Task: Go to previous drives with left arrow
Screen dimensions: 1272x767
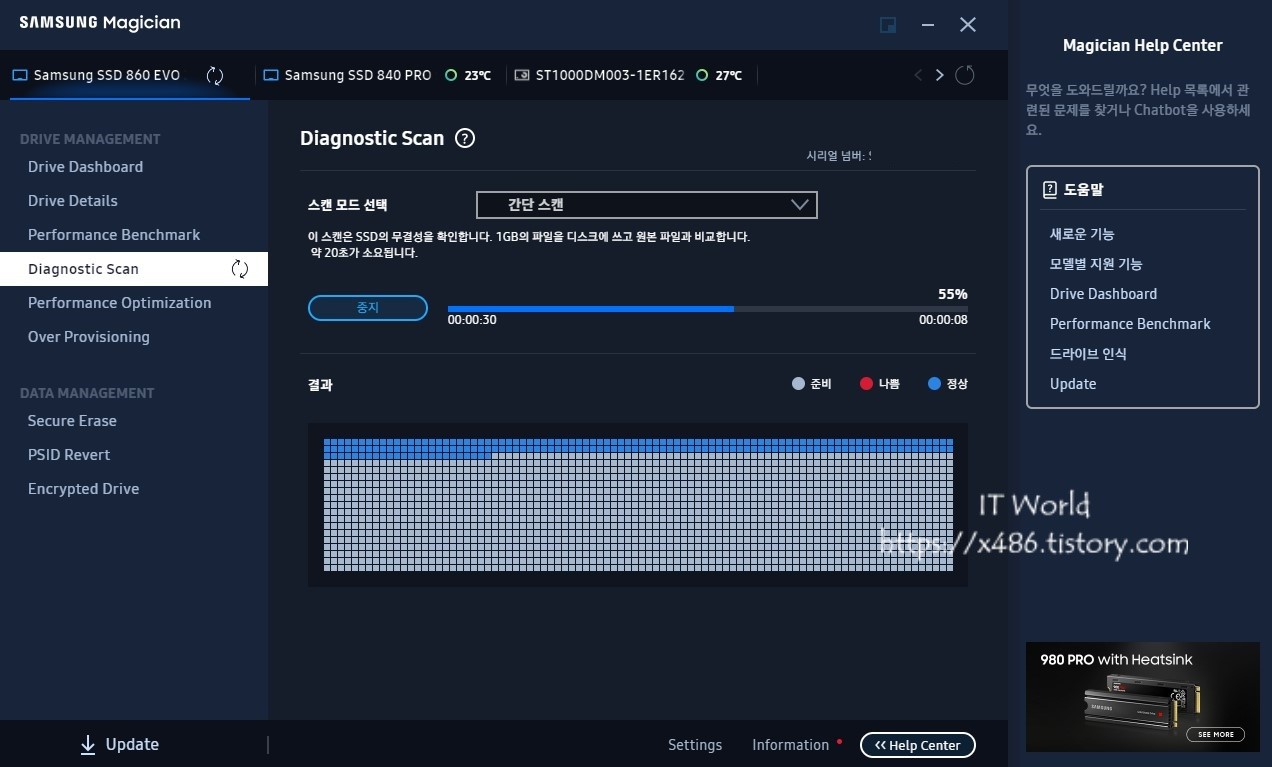Action: click(x=918, y=75)
